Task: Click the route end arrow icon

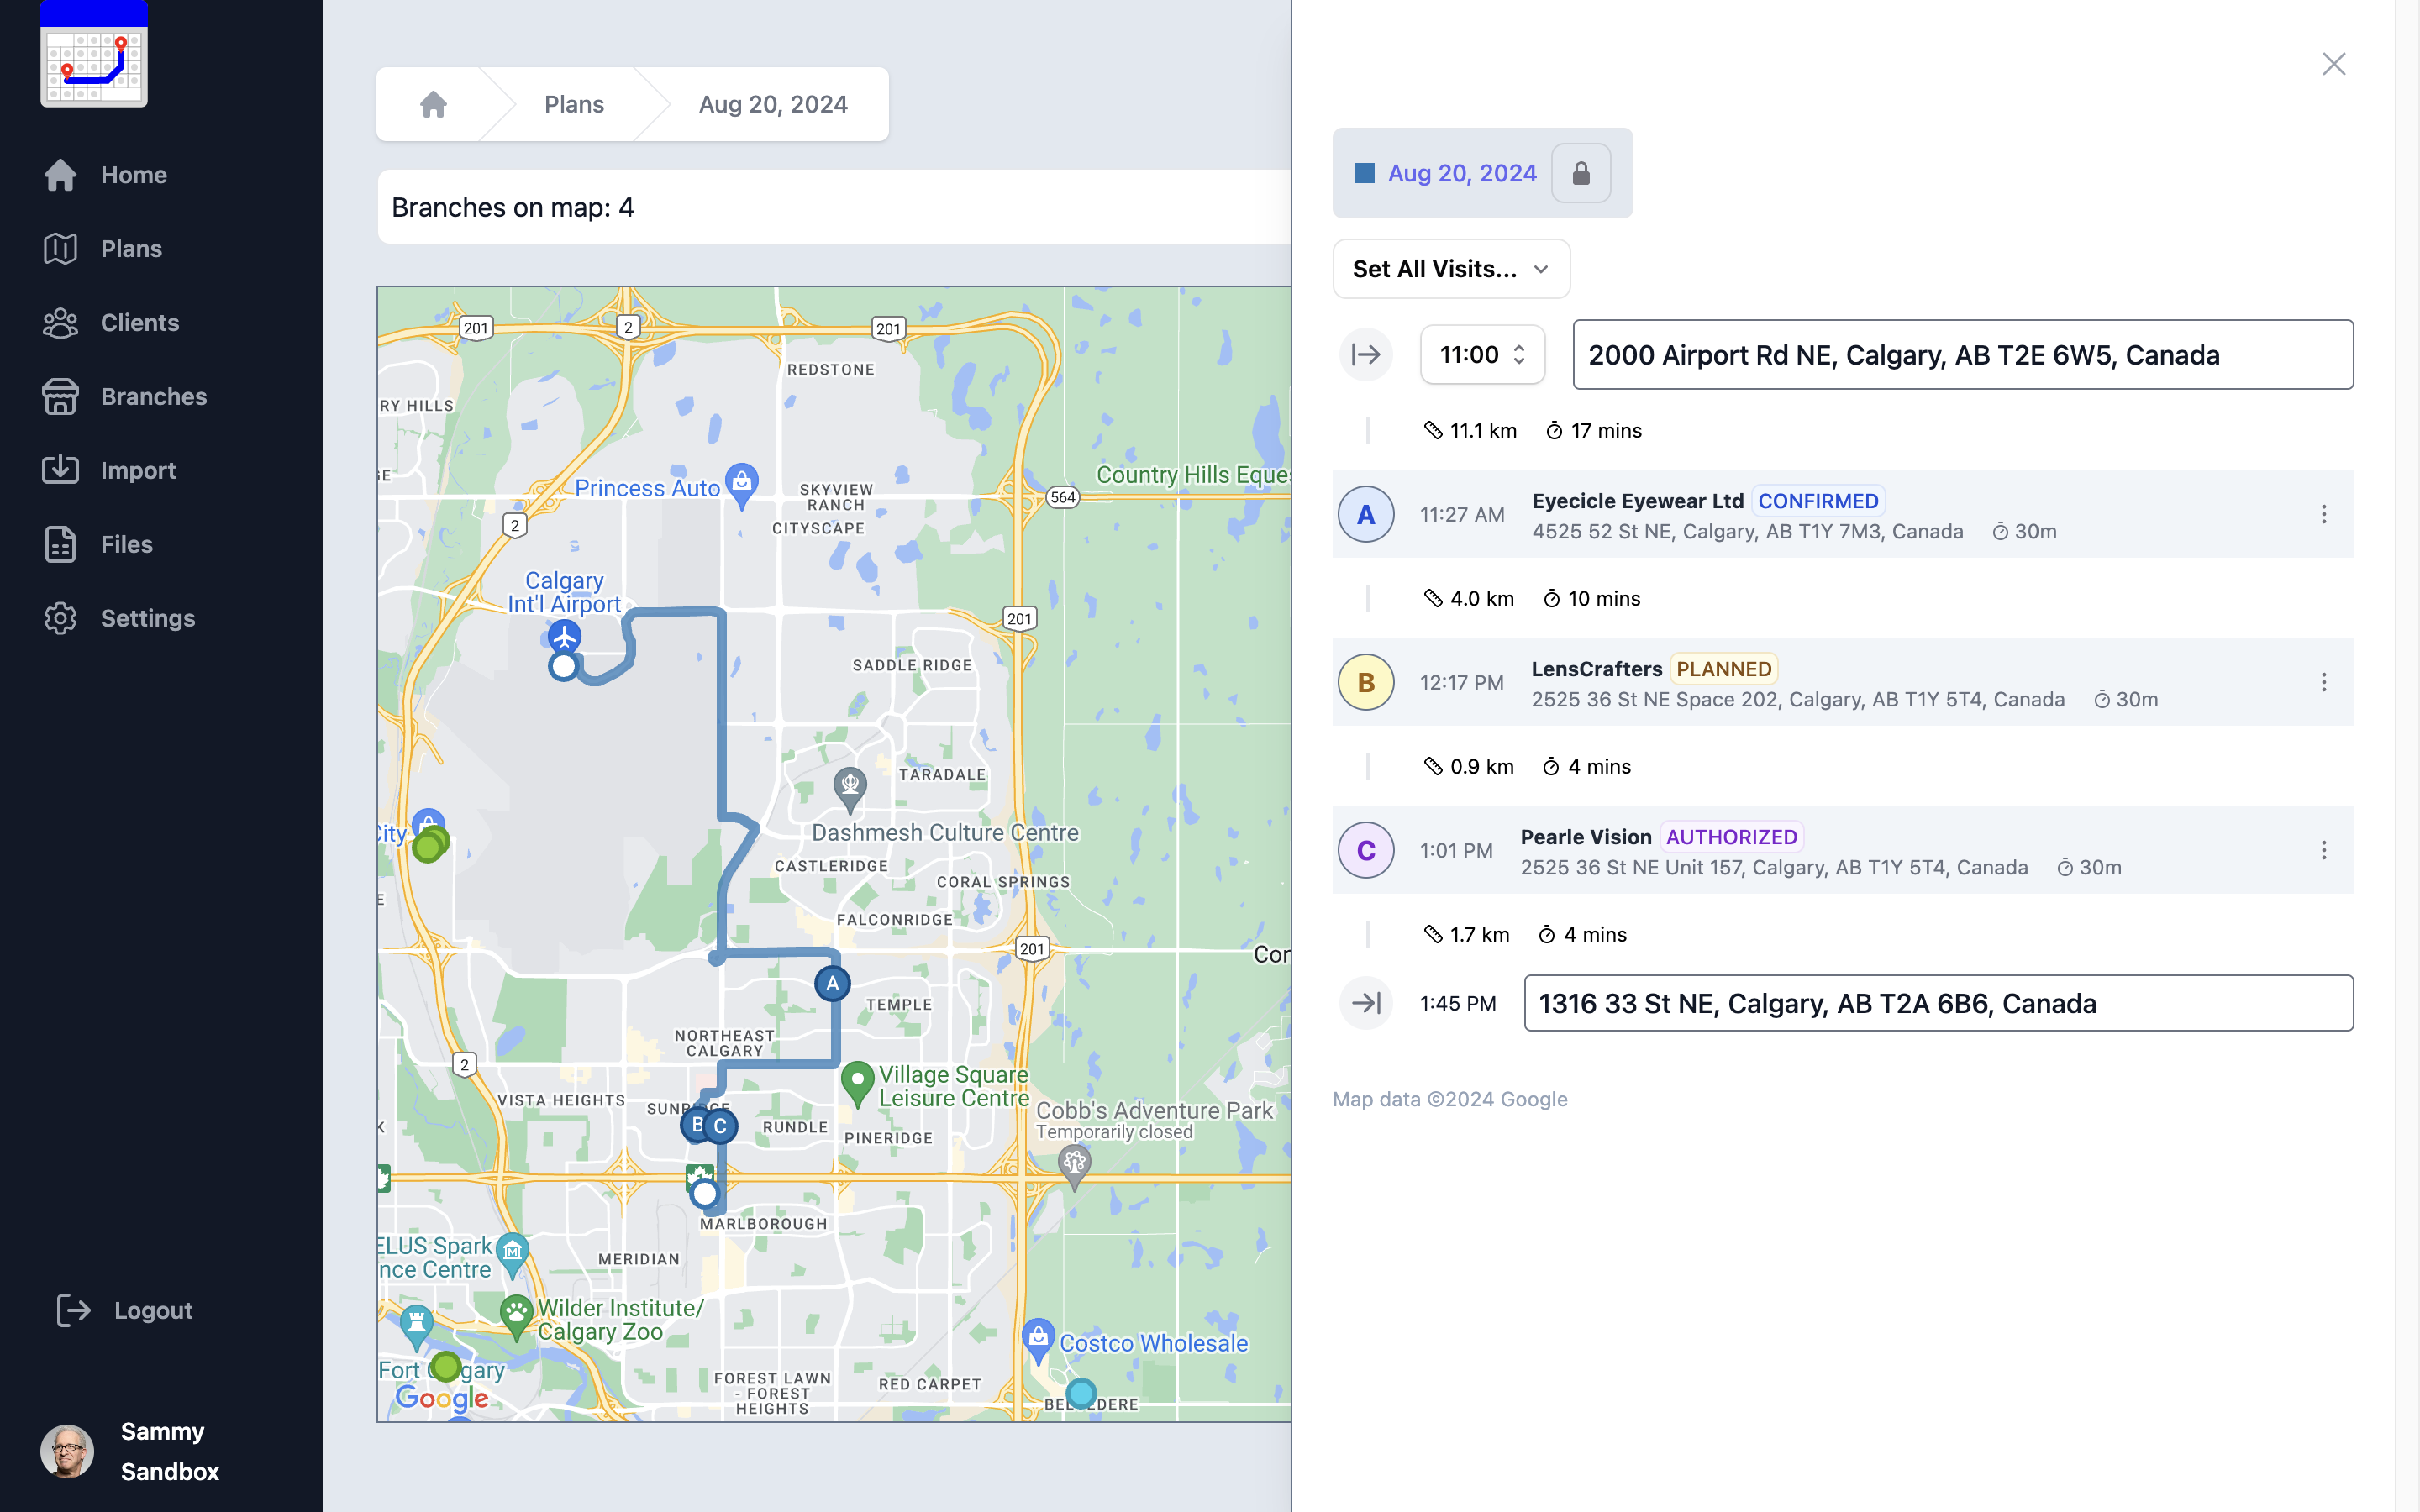Action: (1366, 1003)
